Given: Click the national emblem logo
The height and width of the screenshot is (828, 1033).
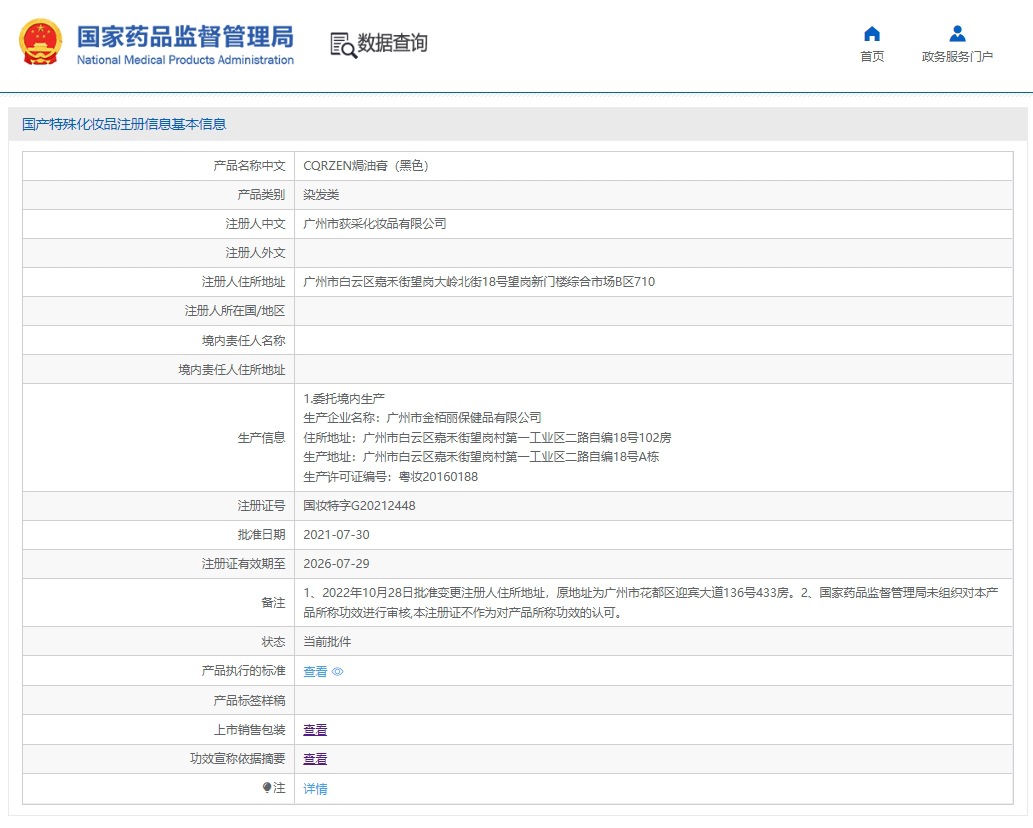Looking at the screenshot, I should [x=41, y=43].
